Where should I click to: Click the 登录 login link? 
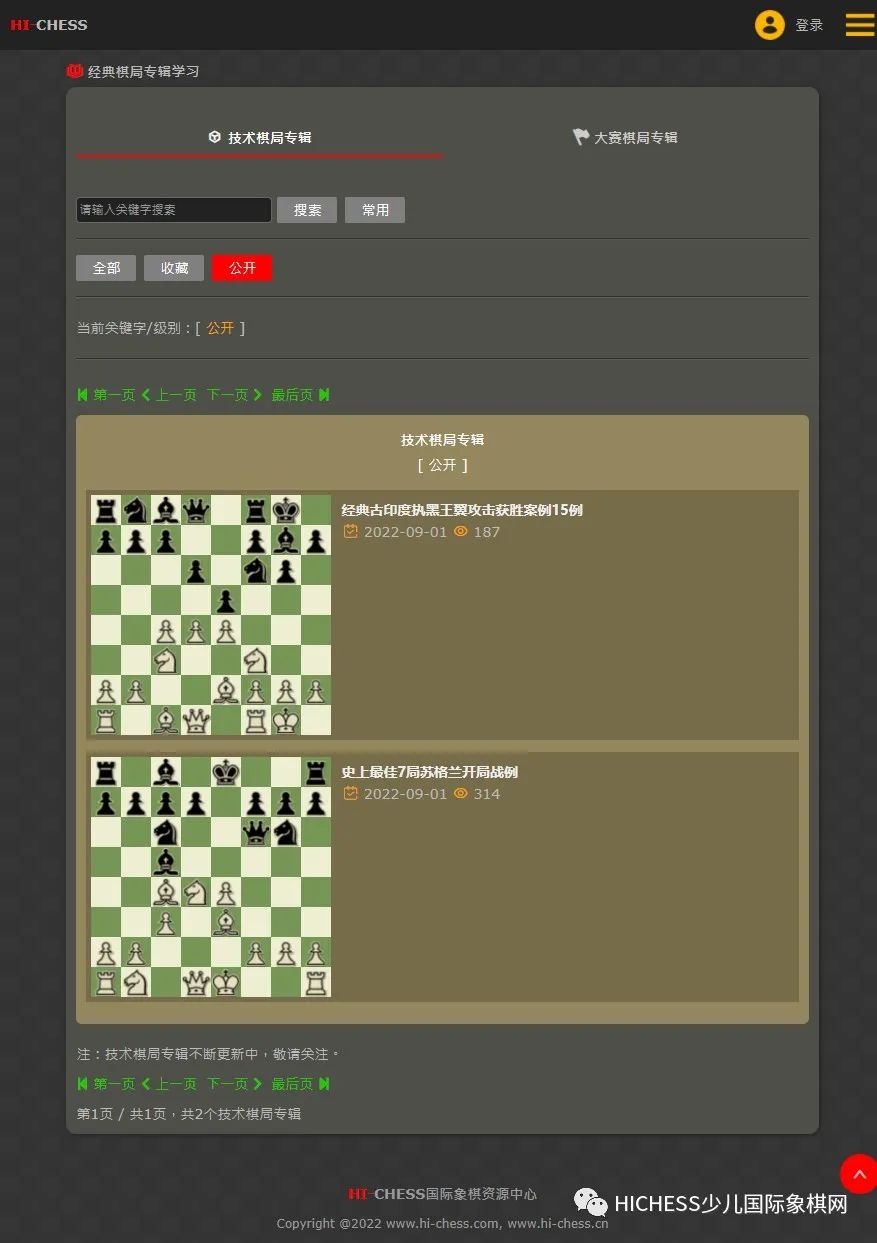(x=809, y=25)
